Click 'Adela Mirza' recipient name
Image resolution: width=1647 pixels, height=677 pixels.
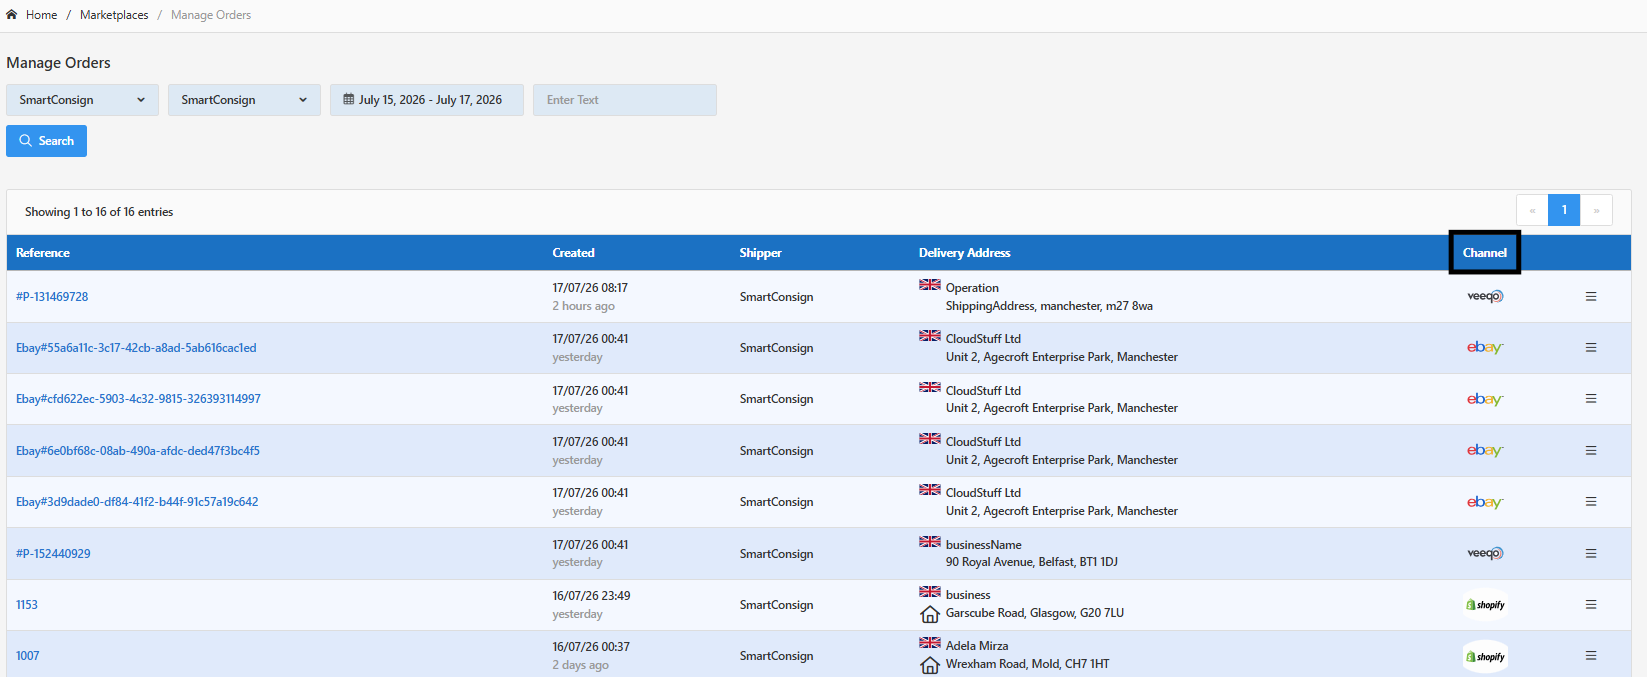pyautogui.click(x=977, y=646)
